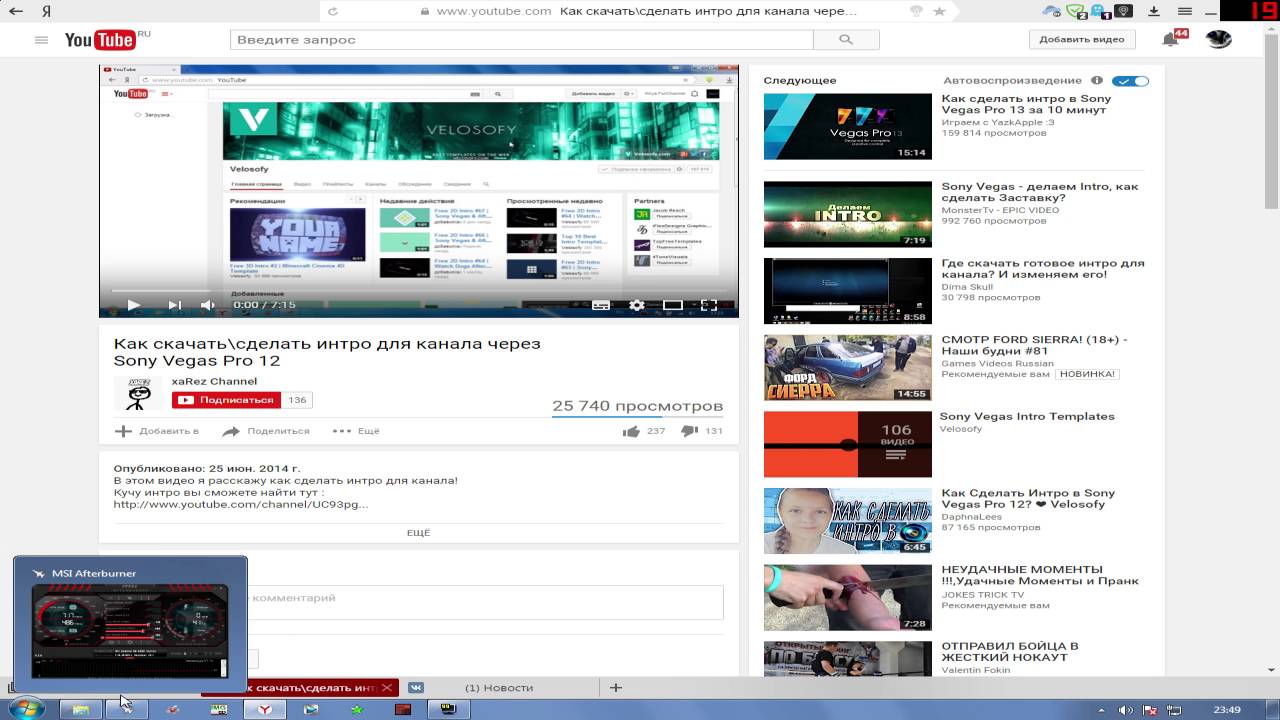Open the youtube.com/channel link in description

pyautogui.click(x=241, y=504)
